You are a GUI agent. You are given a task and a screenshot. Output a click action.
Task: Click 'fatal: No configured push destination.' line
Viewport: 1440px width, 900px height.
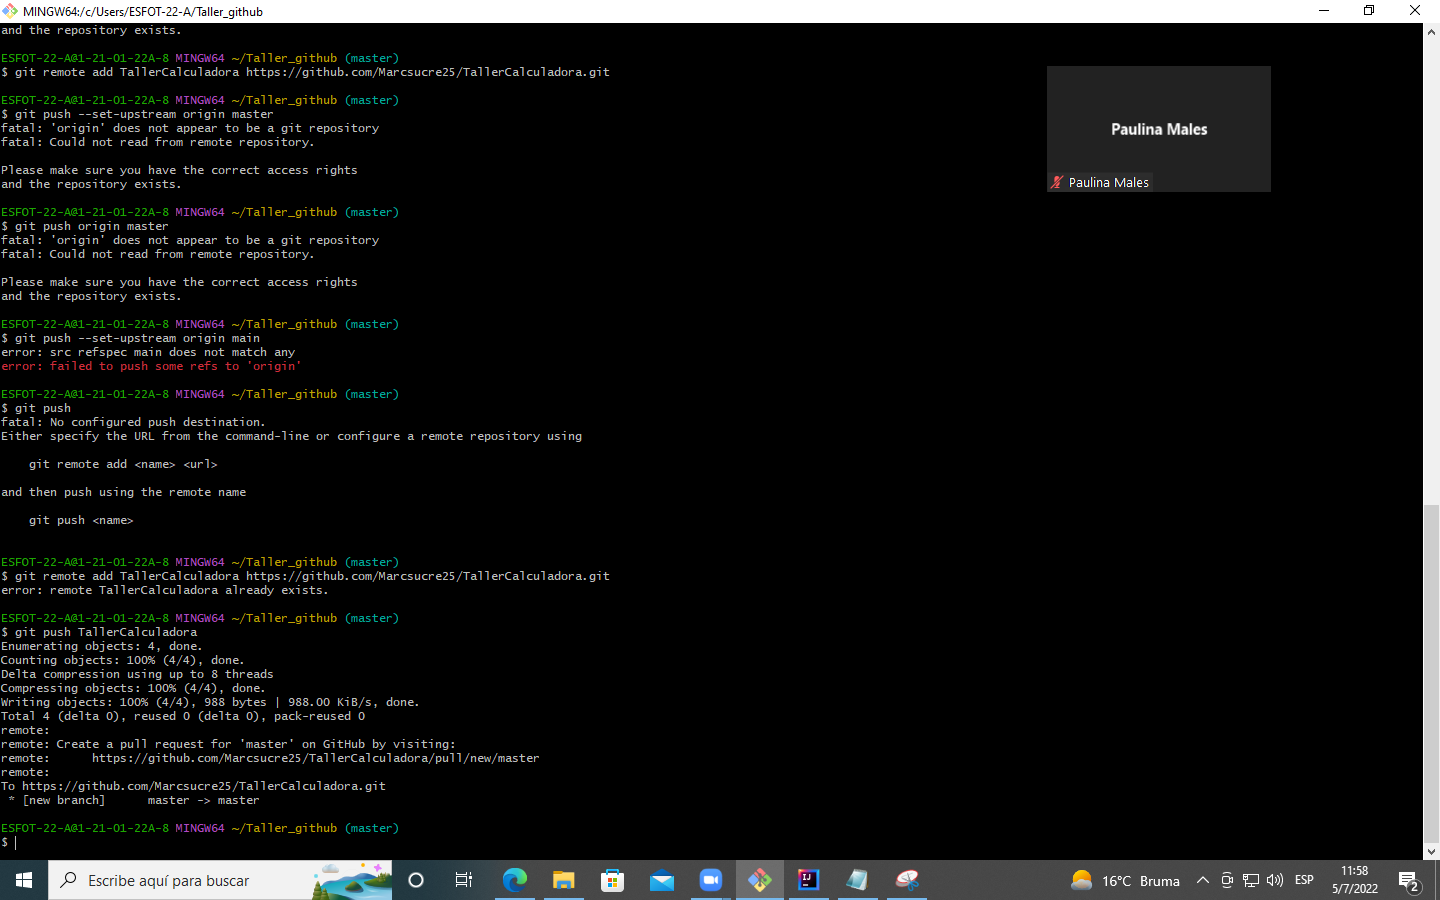point(133,422)
